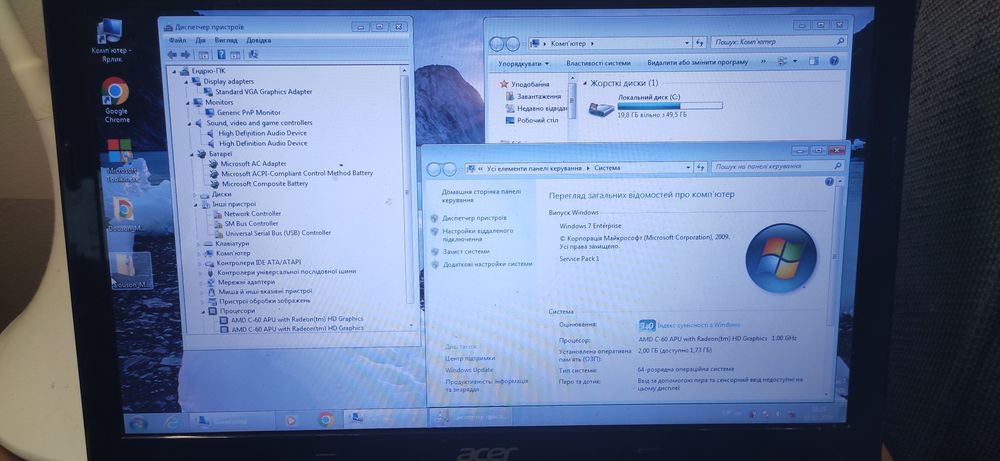Select Network Controller under Інші пристрої
The height and width of the screenshot is (461, 1000).
pyautogui.click(x=246, y=214)
